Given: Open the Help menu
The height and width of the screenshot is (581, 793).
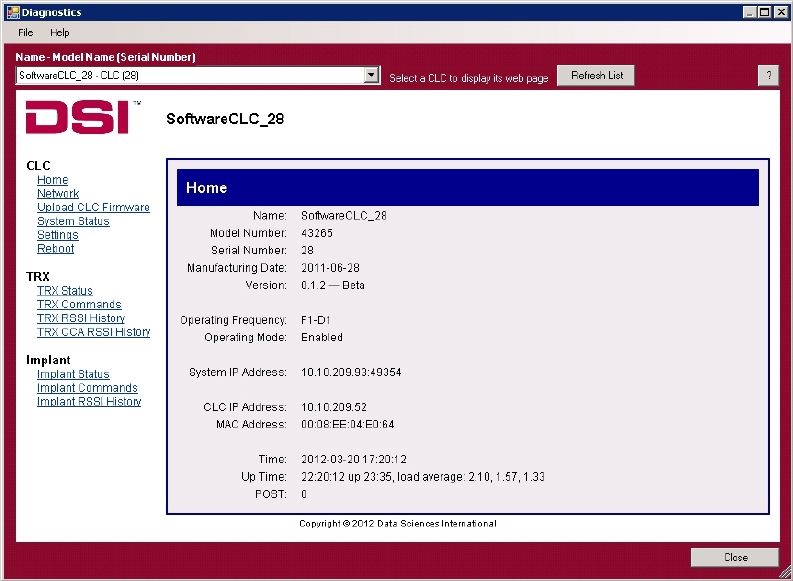Looking at the screenshot, I should 60,33.
